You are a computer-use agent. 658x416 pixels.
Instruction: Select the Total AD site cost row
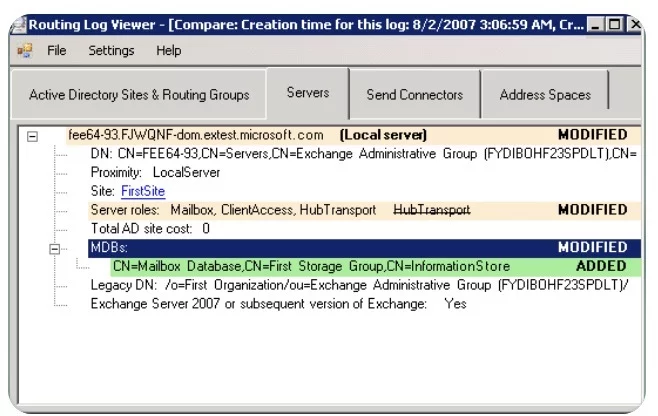150,228
